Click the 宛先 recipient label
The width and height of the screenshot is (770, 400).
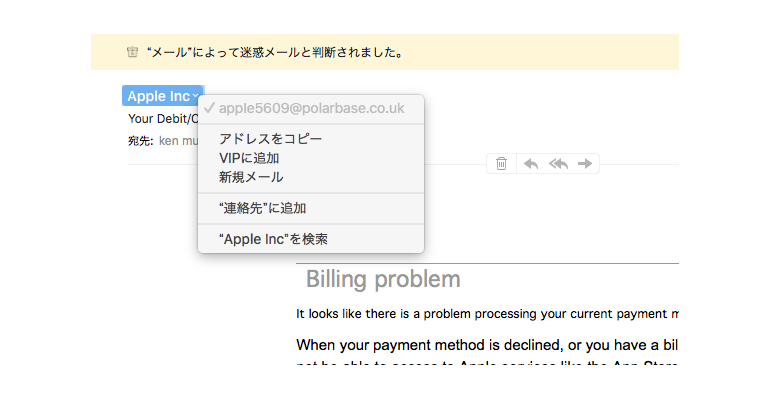(x=138, y=141)
